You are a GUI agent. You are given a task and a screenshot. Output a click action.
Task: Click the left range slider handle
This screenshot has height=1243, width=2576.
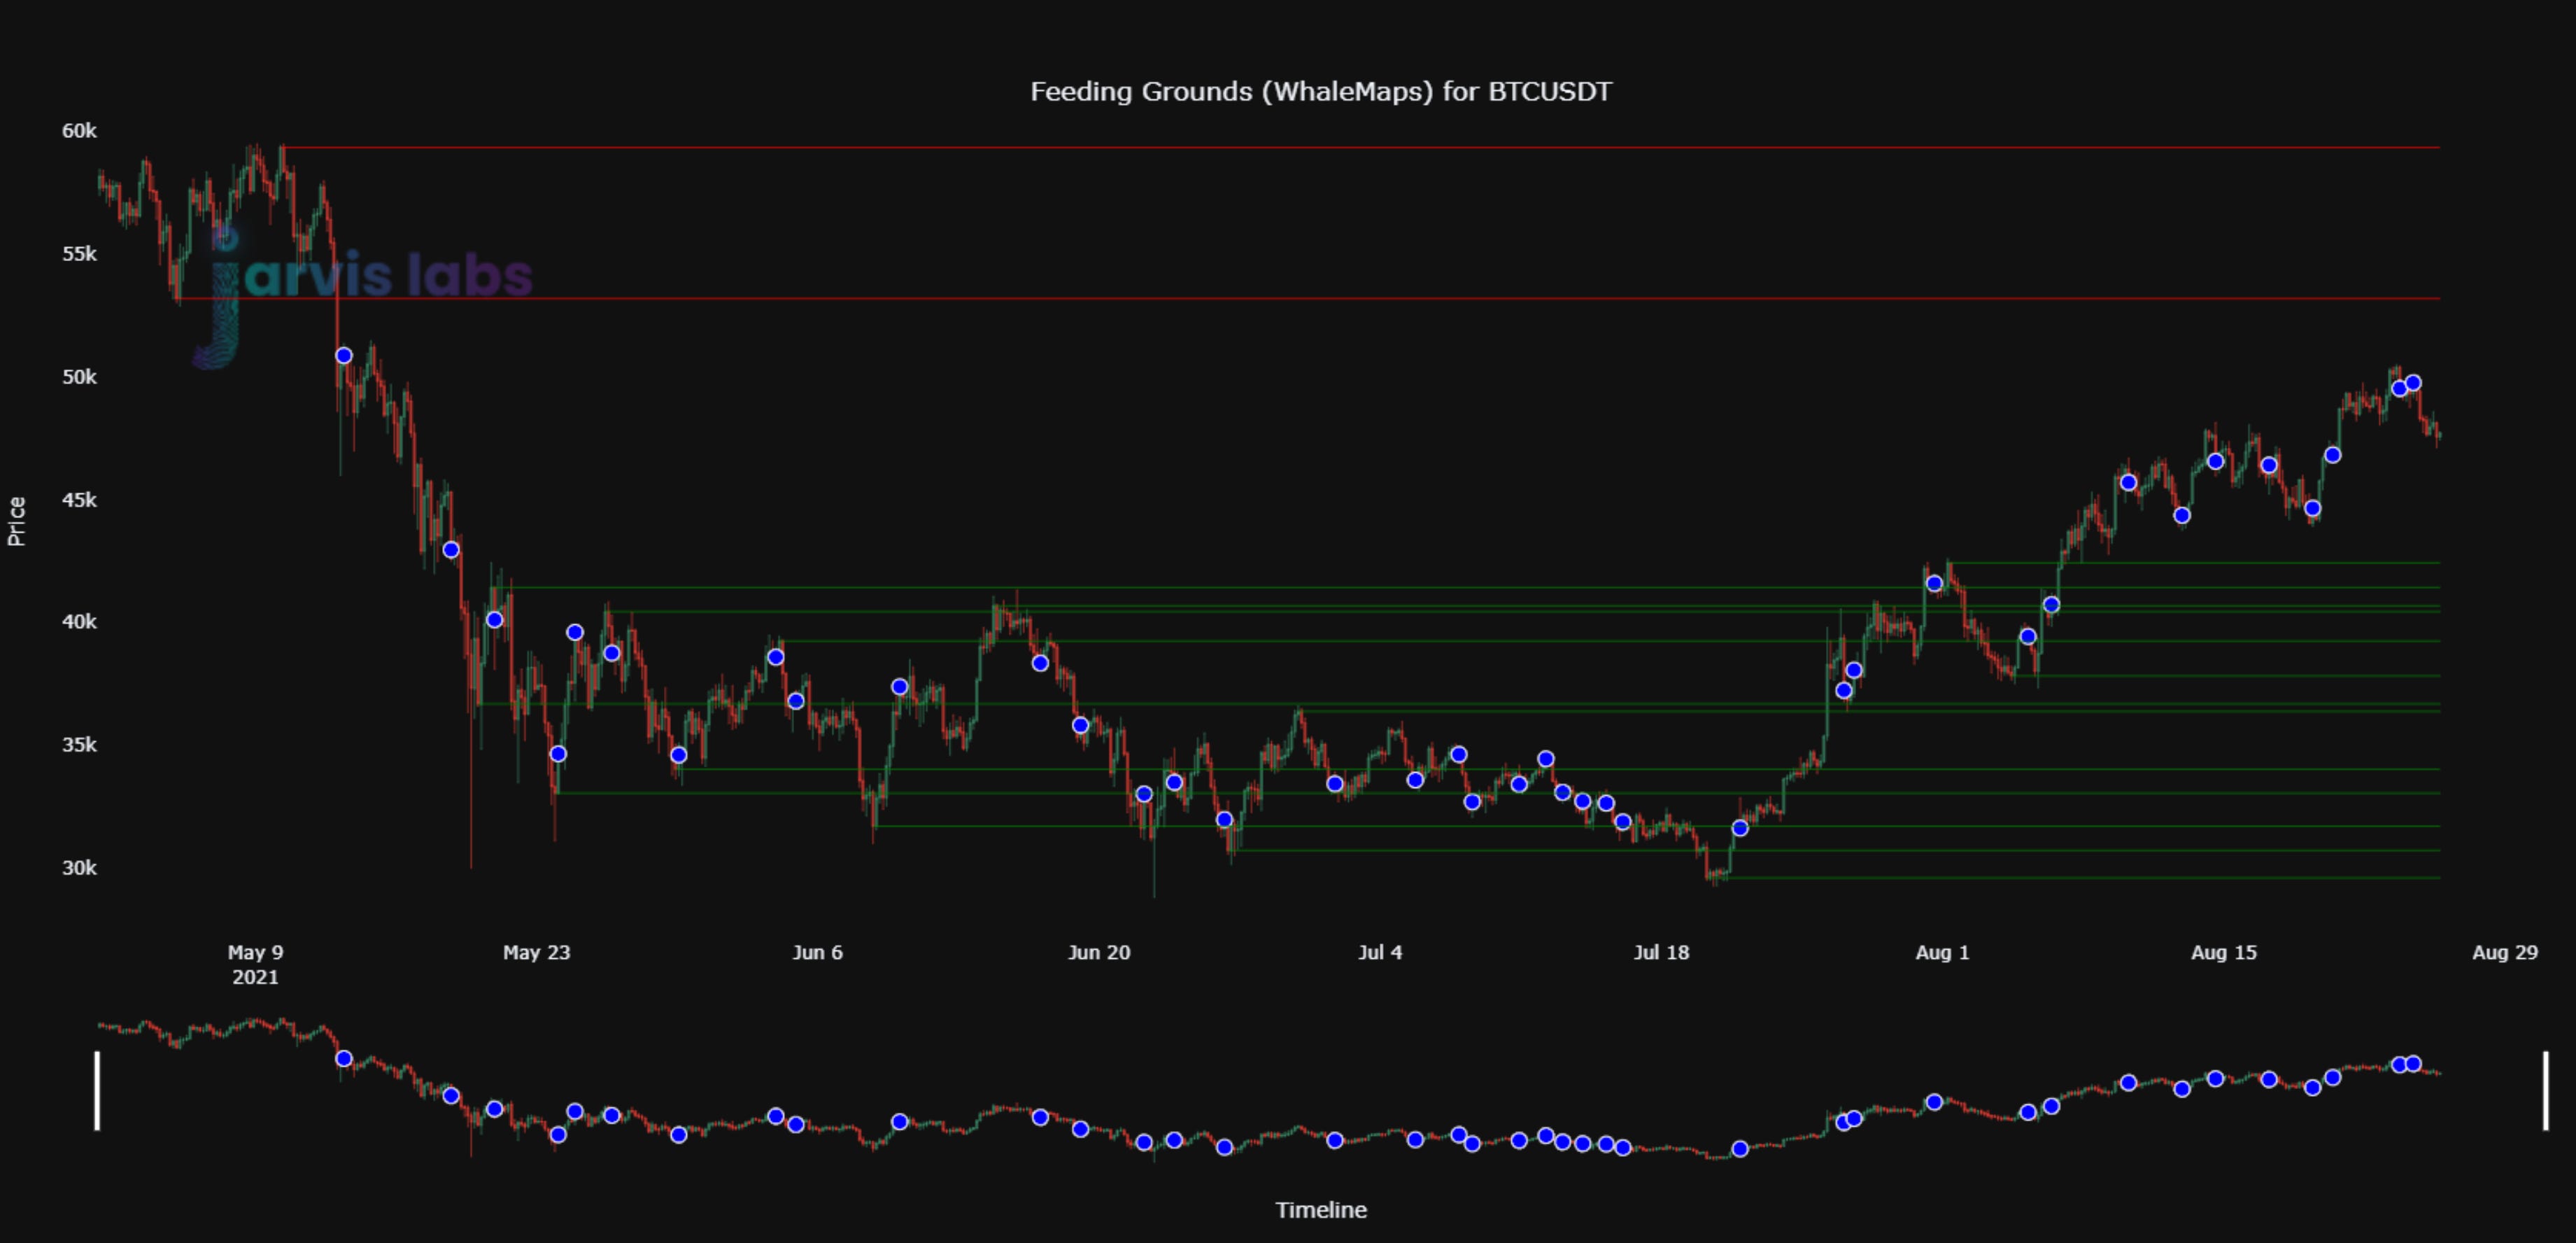tap(97, 1090)
